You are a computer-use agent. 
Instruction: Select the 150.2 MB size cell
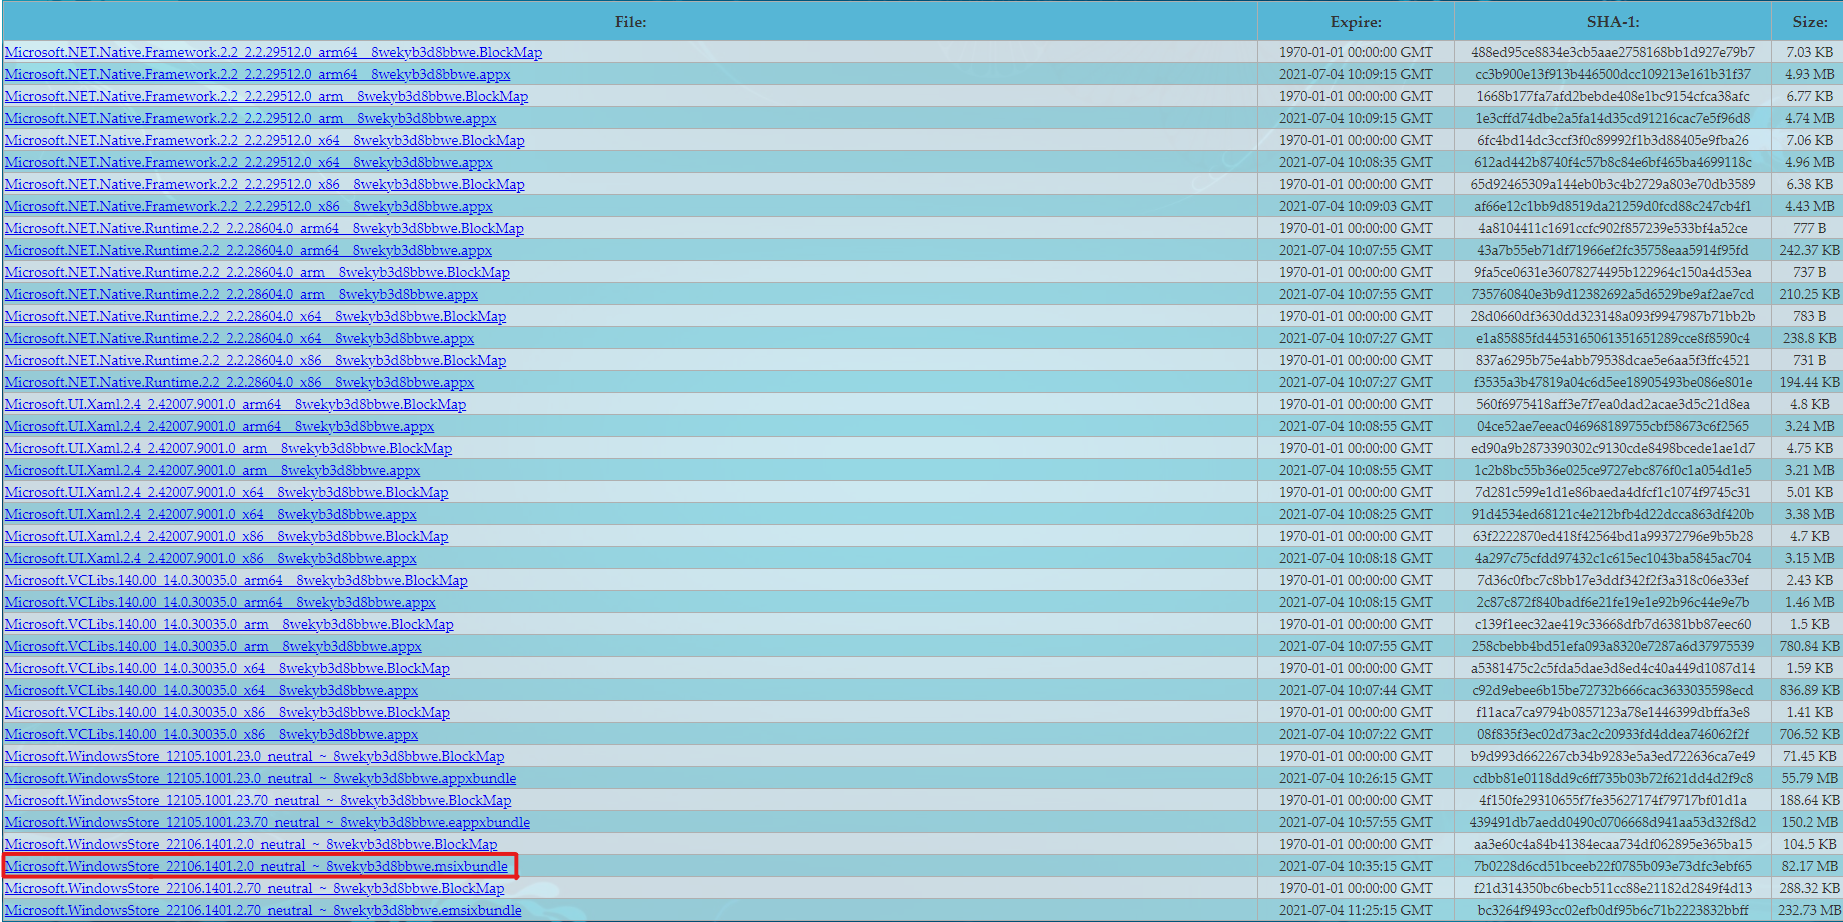1809,822
